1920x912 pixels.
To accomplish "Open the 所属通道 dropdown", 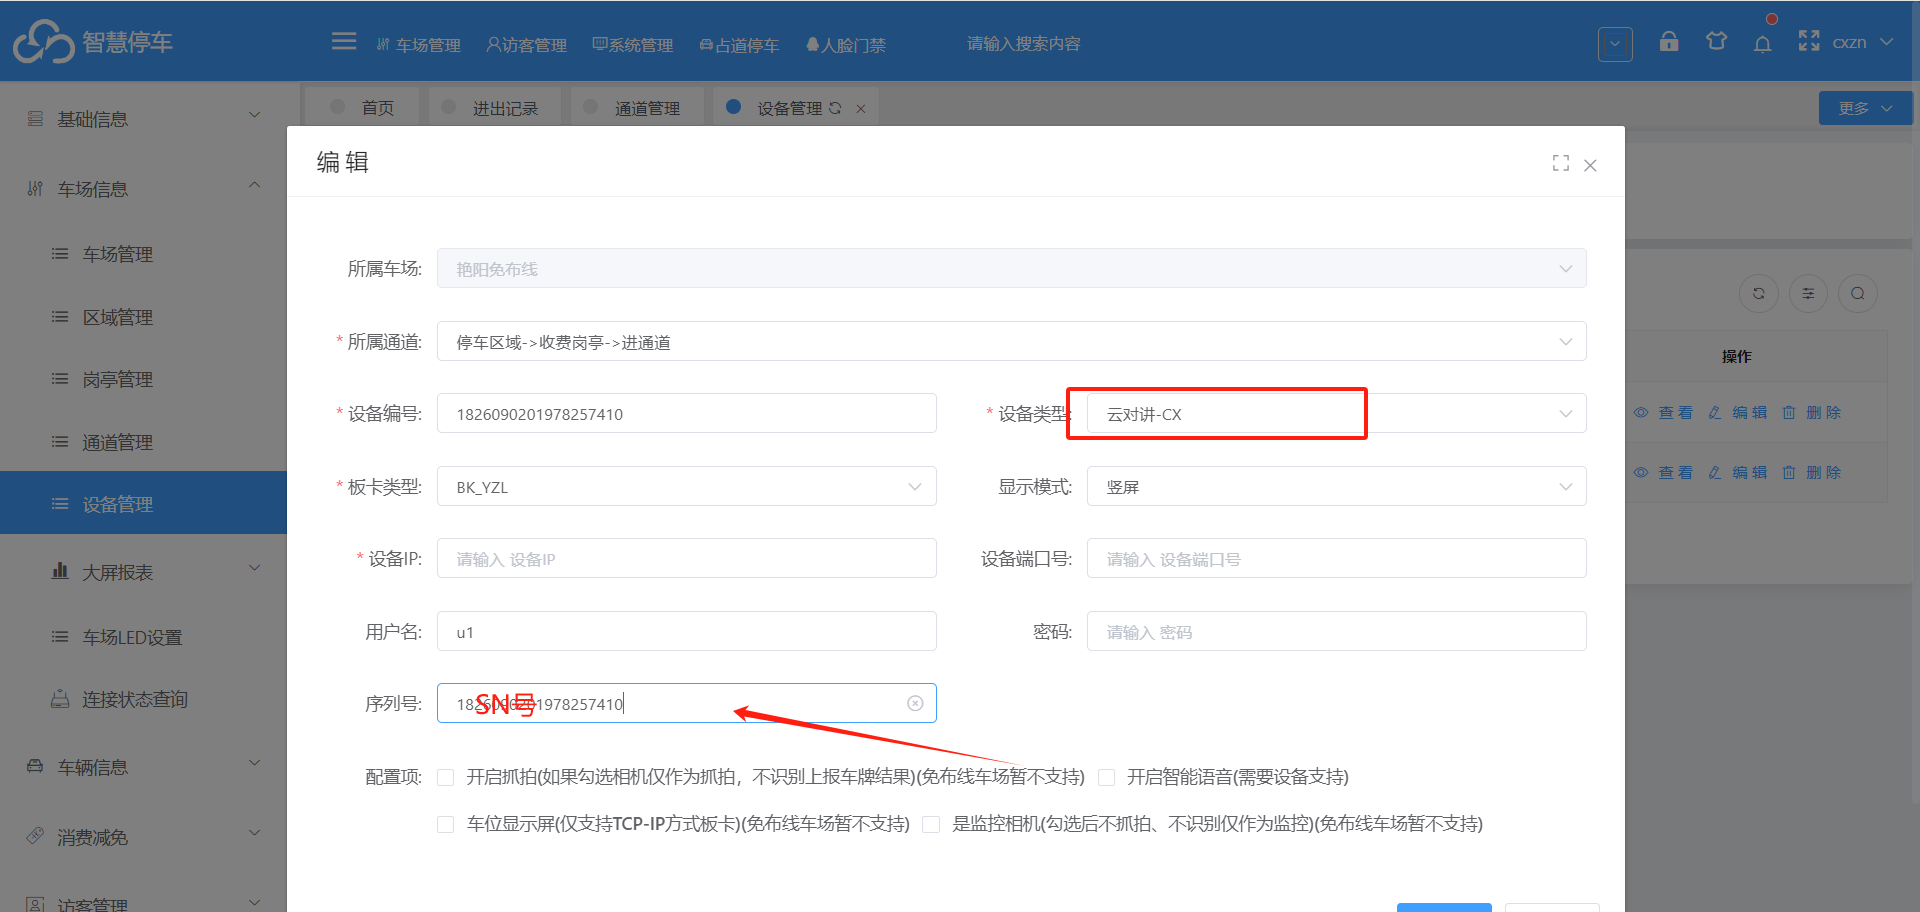I will click(1011, 342).
